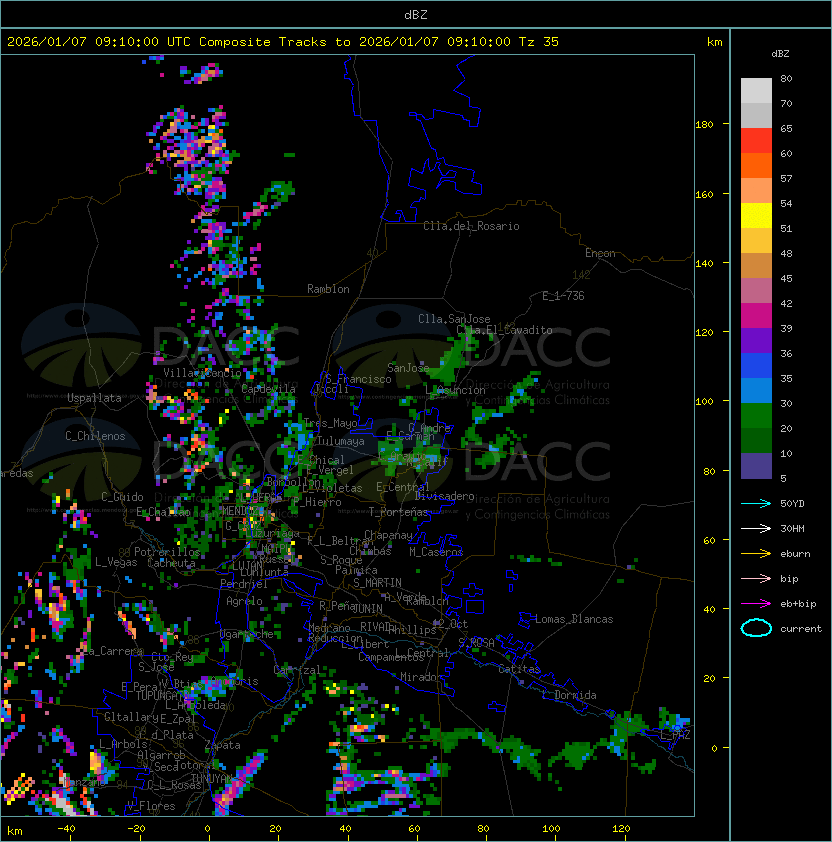Image resolution: width=832 pixels, height=842 pixels.
Task: Select the 'Mirador' map label
Action: [x=422, y=677]
